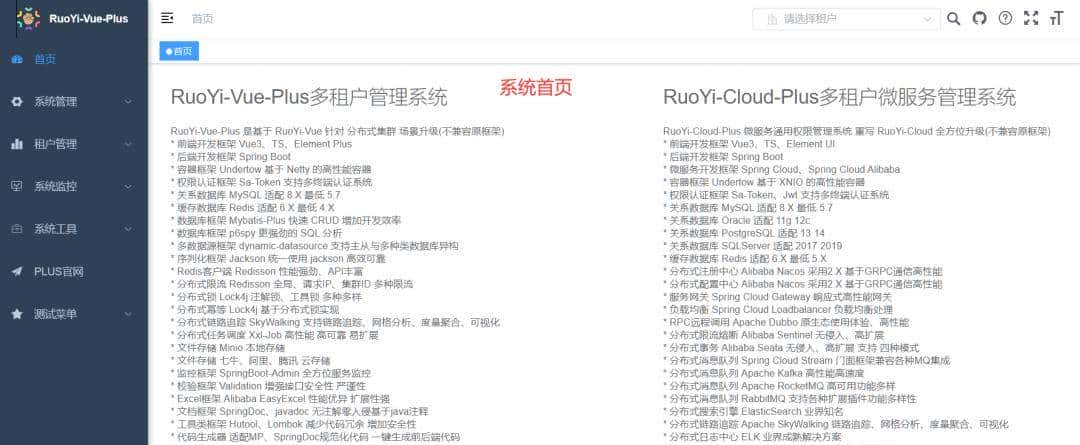1080x445 pixels.
Task: Click the 首页 breadcrumb text
Action: pos(202,19)
